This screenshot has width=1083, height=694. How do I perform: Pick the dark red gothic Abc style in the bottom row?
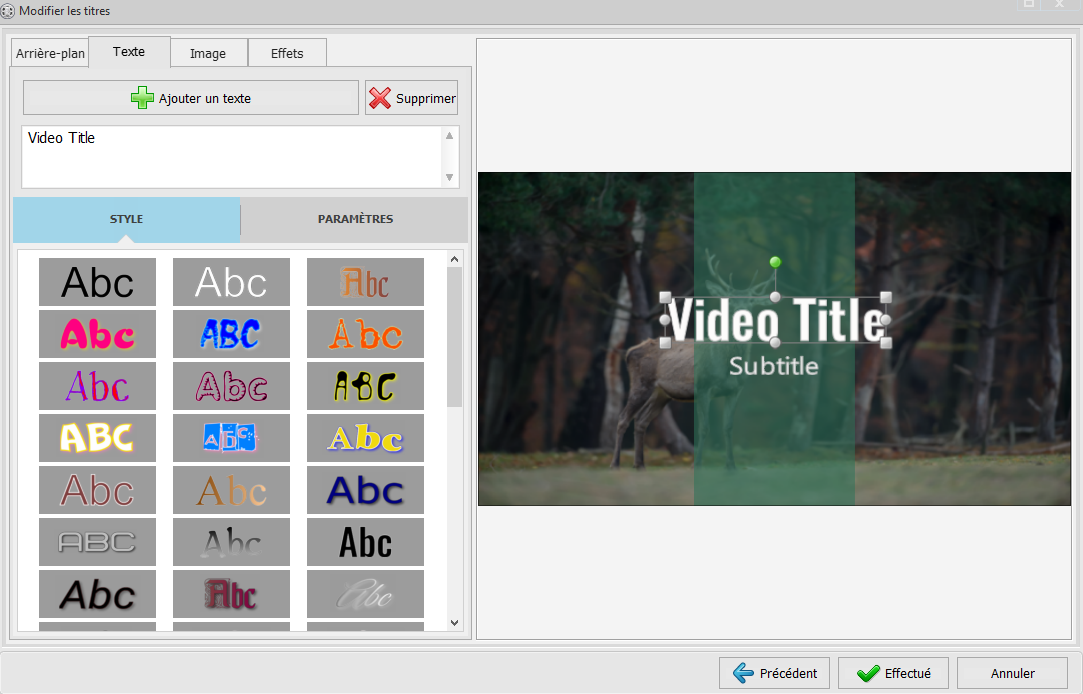click(x=231, y=594)
